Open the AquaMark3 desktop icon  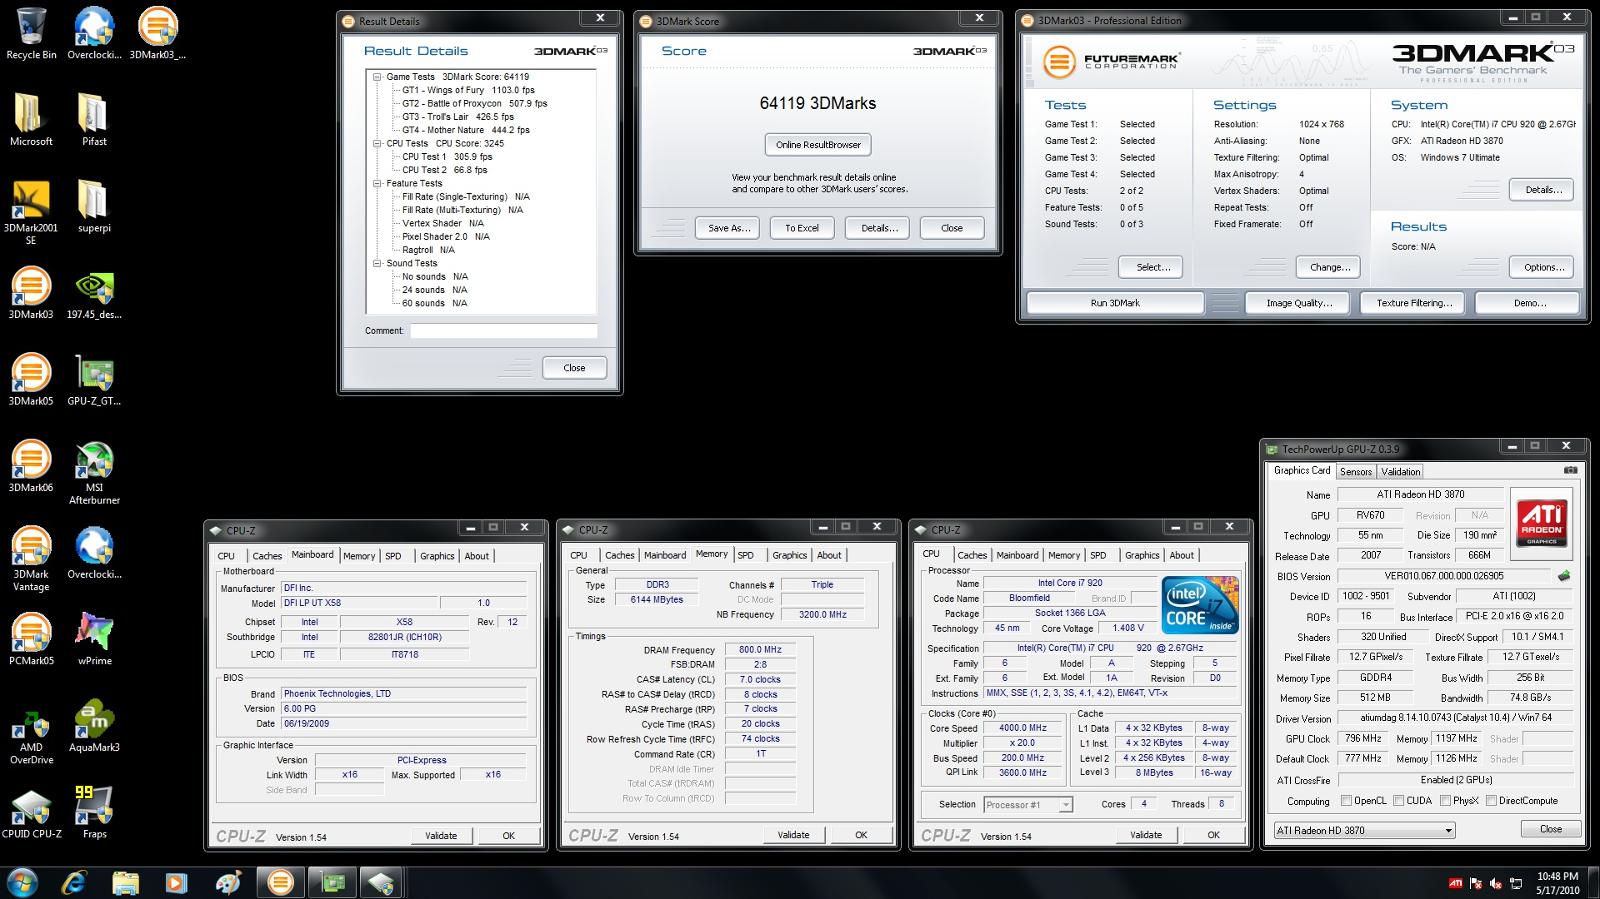(94, 726)
